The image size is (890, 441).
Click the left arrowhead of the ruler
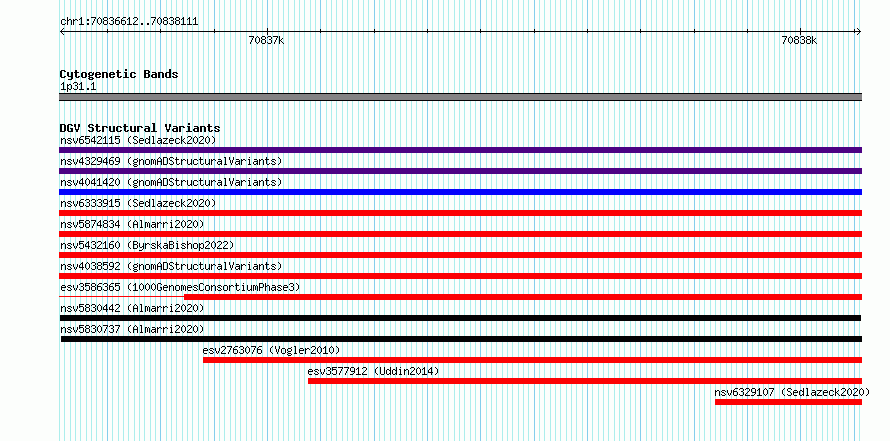[62, 31]
